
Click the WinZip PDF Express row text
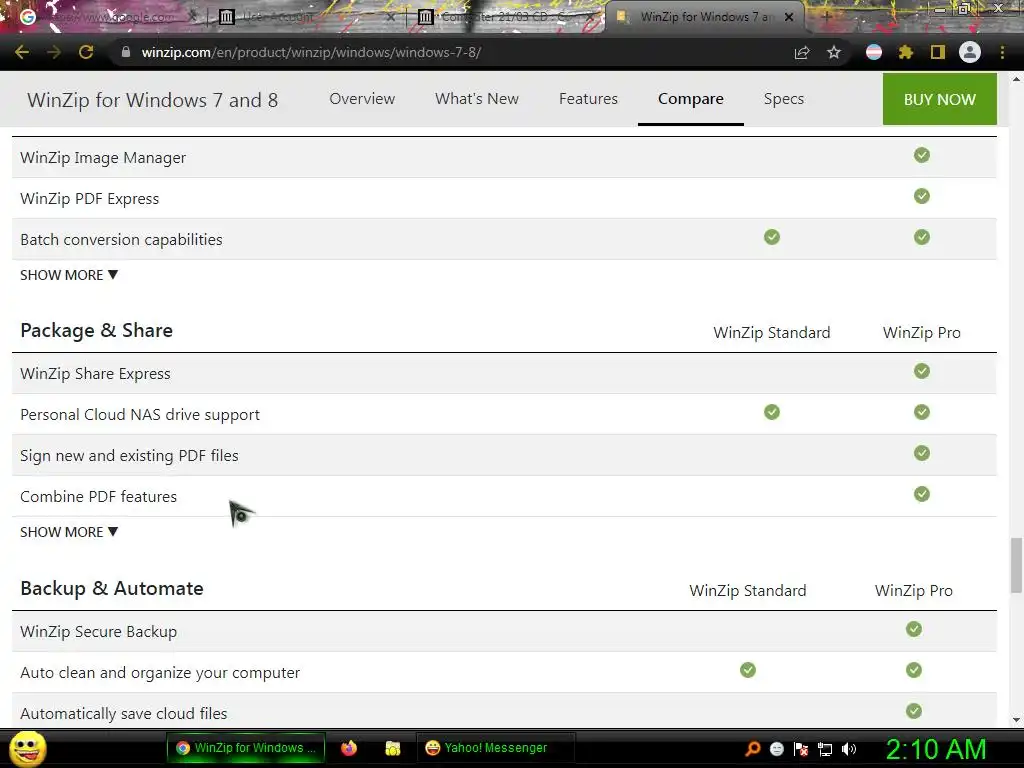coord(89,199)
